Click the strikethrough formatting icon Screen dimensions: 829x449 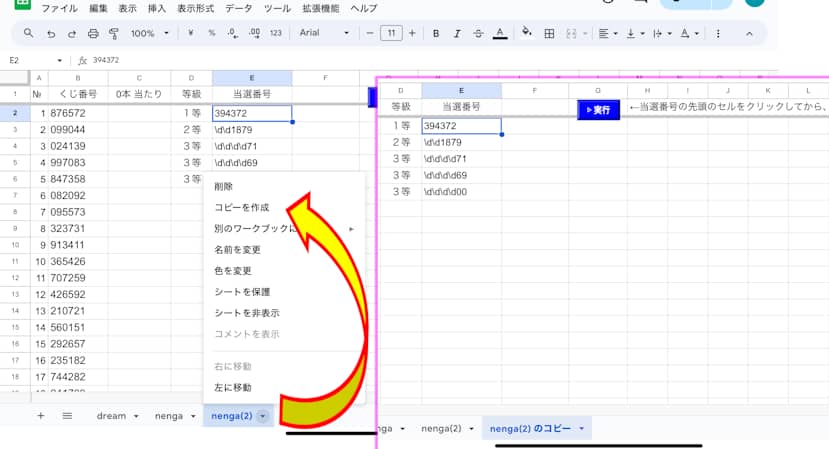pos(481,33)
